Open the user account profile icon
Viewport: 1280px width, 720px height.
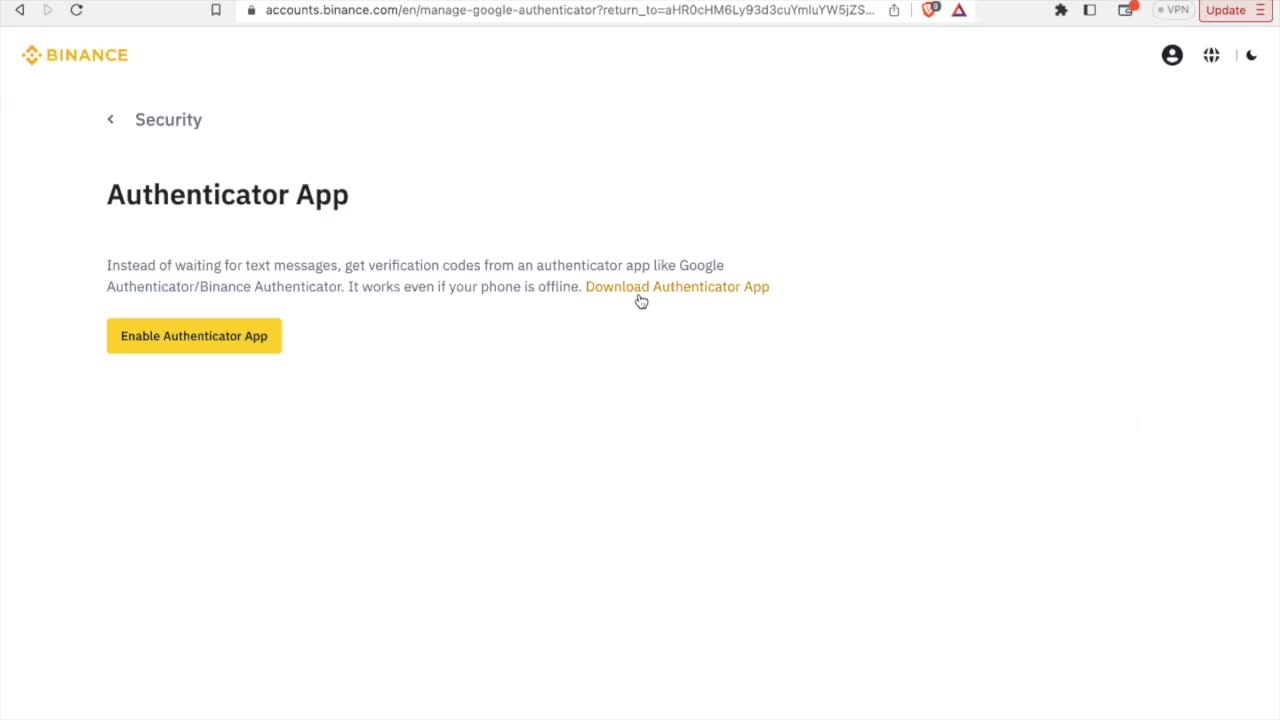click(x=1172, y=55)
